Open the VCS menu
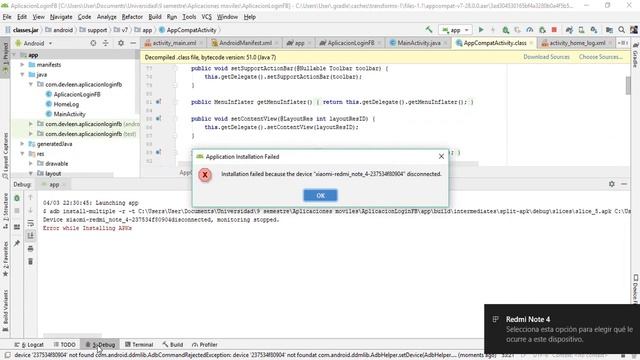This screenshot has width=640, height=360. pyautogui.click(x=207, y=17)
